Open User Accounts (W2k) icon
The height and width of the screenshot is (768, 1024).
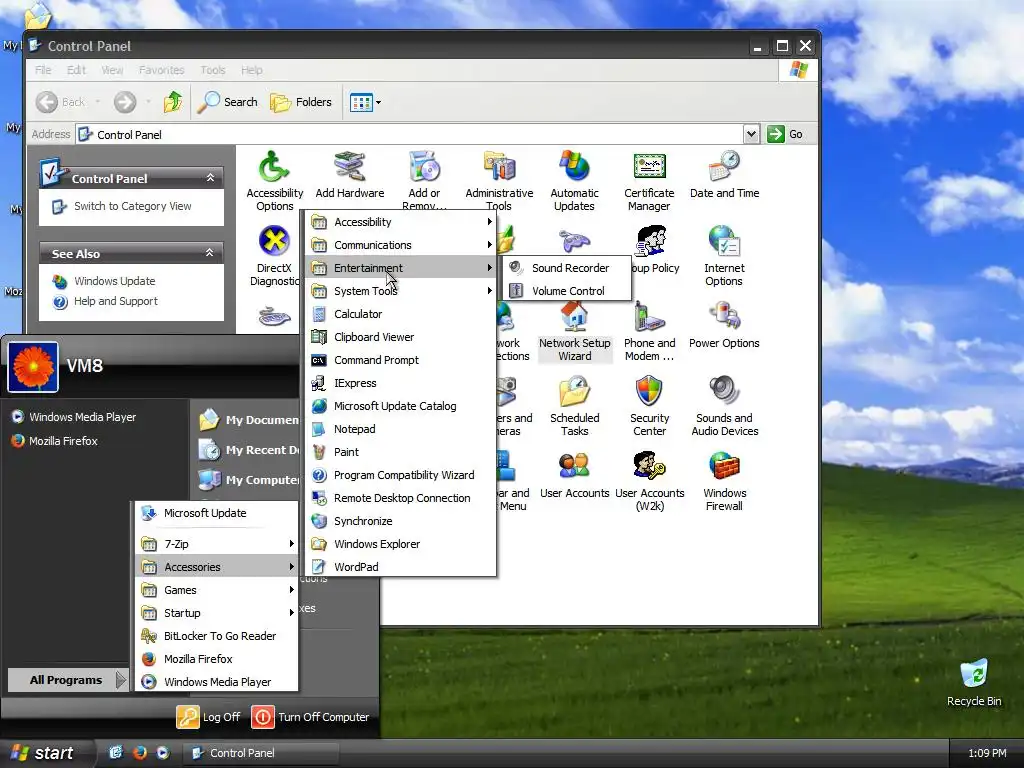(649, 481)
